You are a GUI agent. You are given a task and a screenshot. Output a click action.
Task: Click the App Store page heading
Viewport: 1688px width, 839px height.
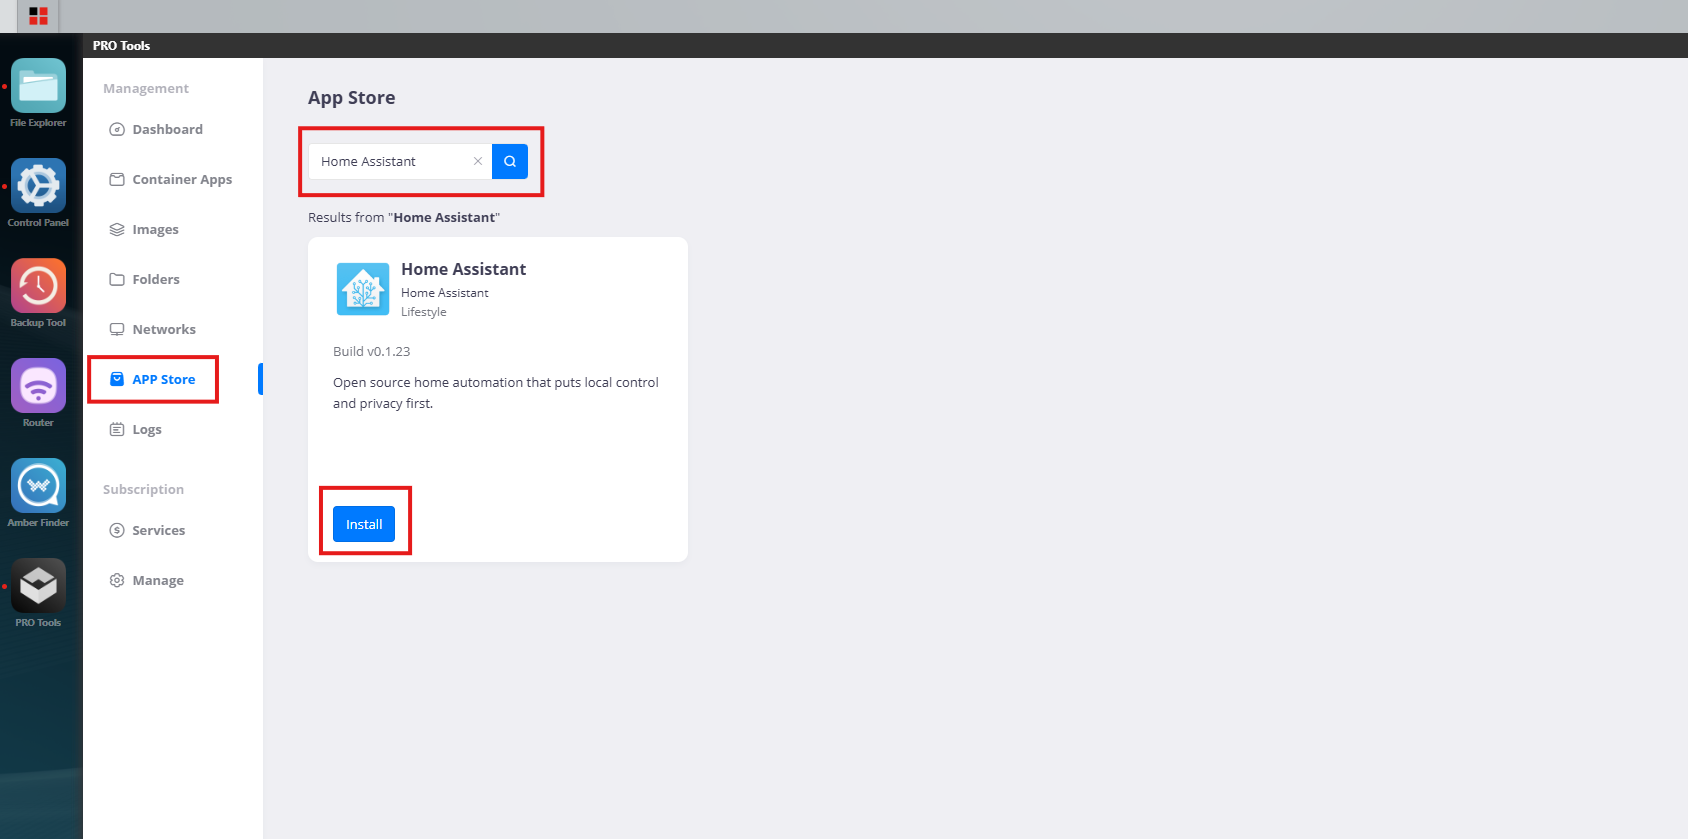point(351,97)
